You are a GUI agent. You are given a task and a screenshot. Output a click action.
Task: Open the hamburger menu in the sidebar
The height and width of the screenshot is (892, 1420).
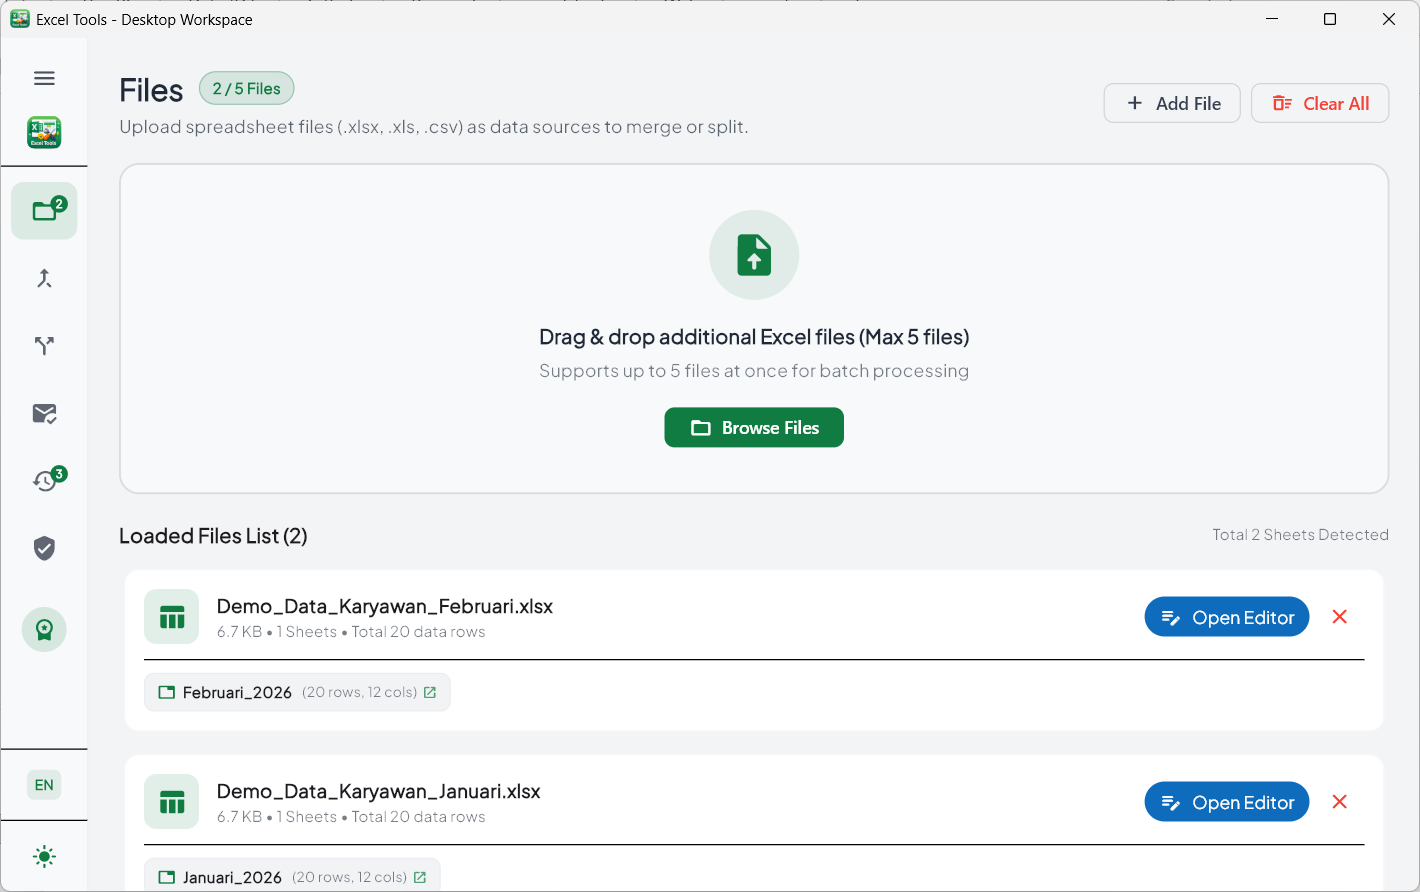tap(44, 78)
